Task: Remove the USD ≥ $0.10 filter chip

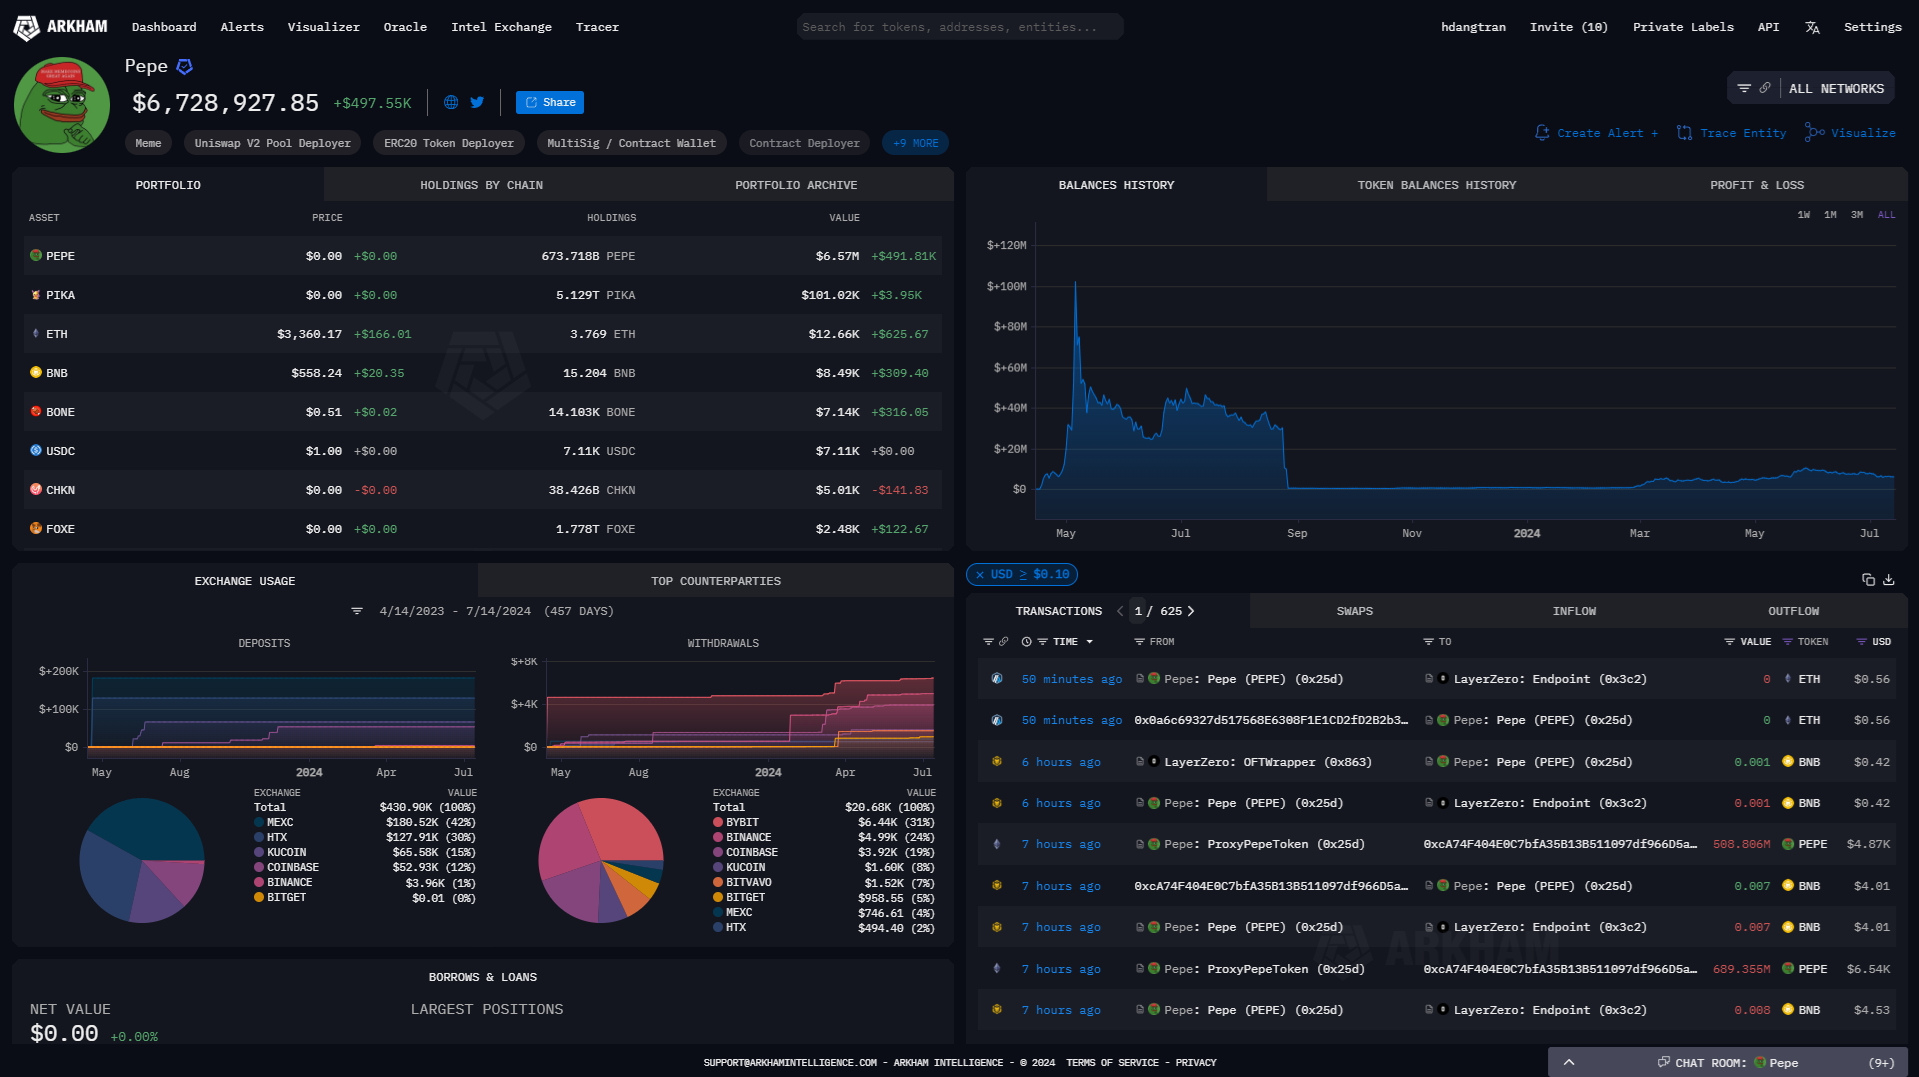Action: click(x=980, y=575)
